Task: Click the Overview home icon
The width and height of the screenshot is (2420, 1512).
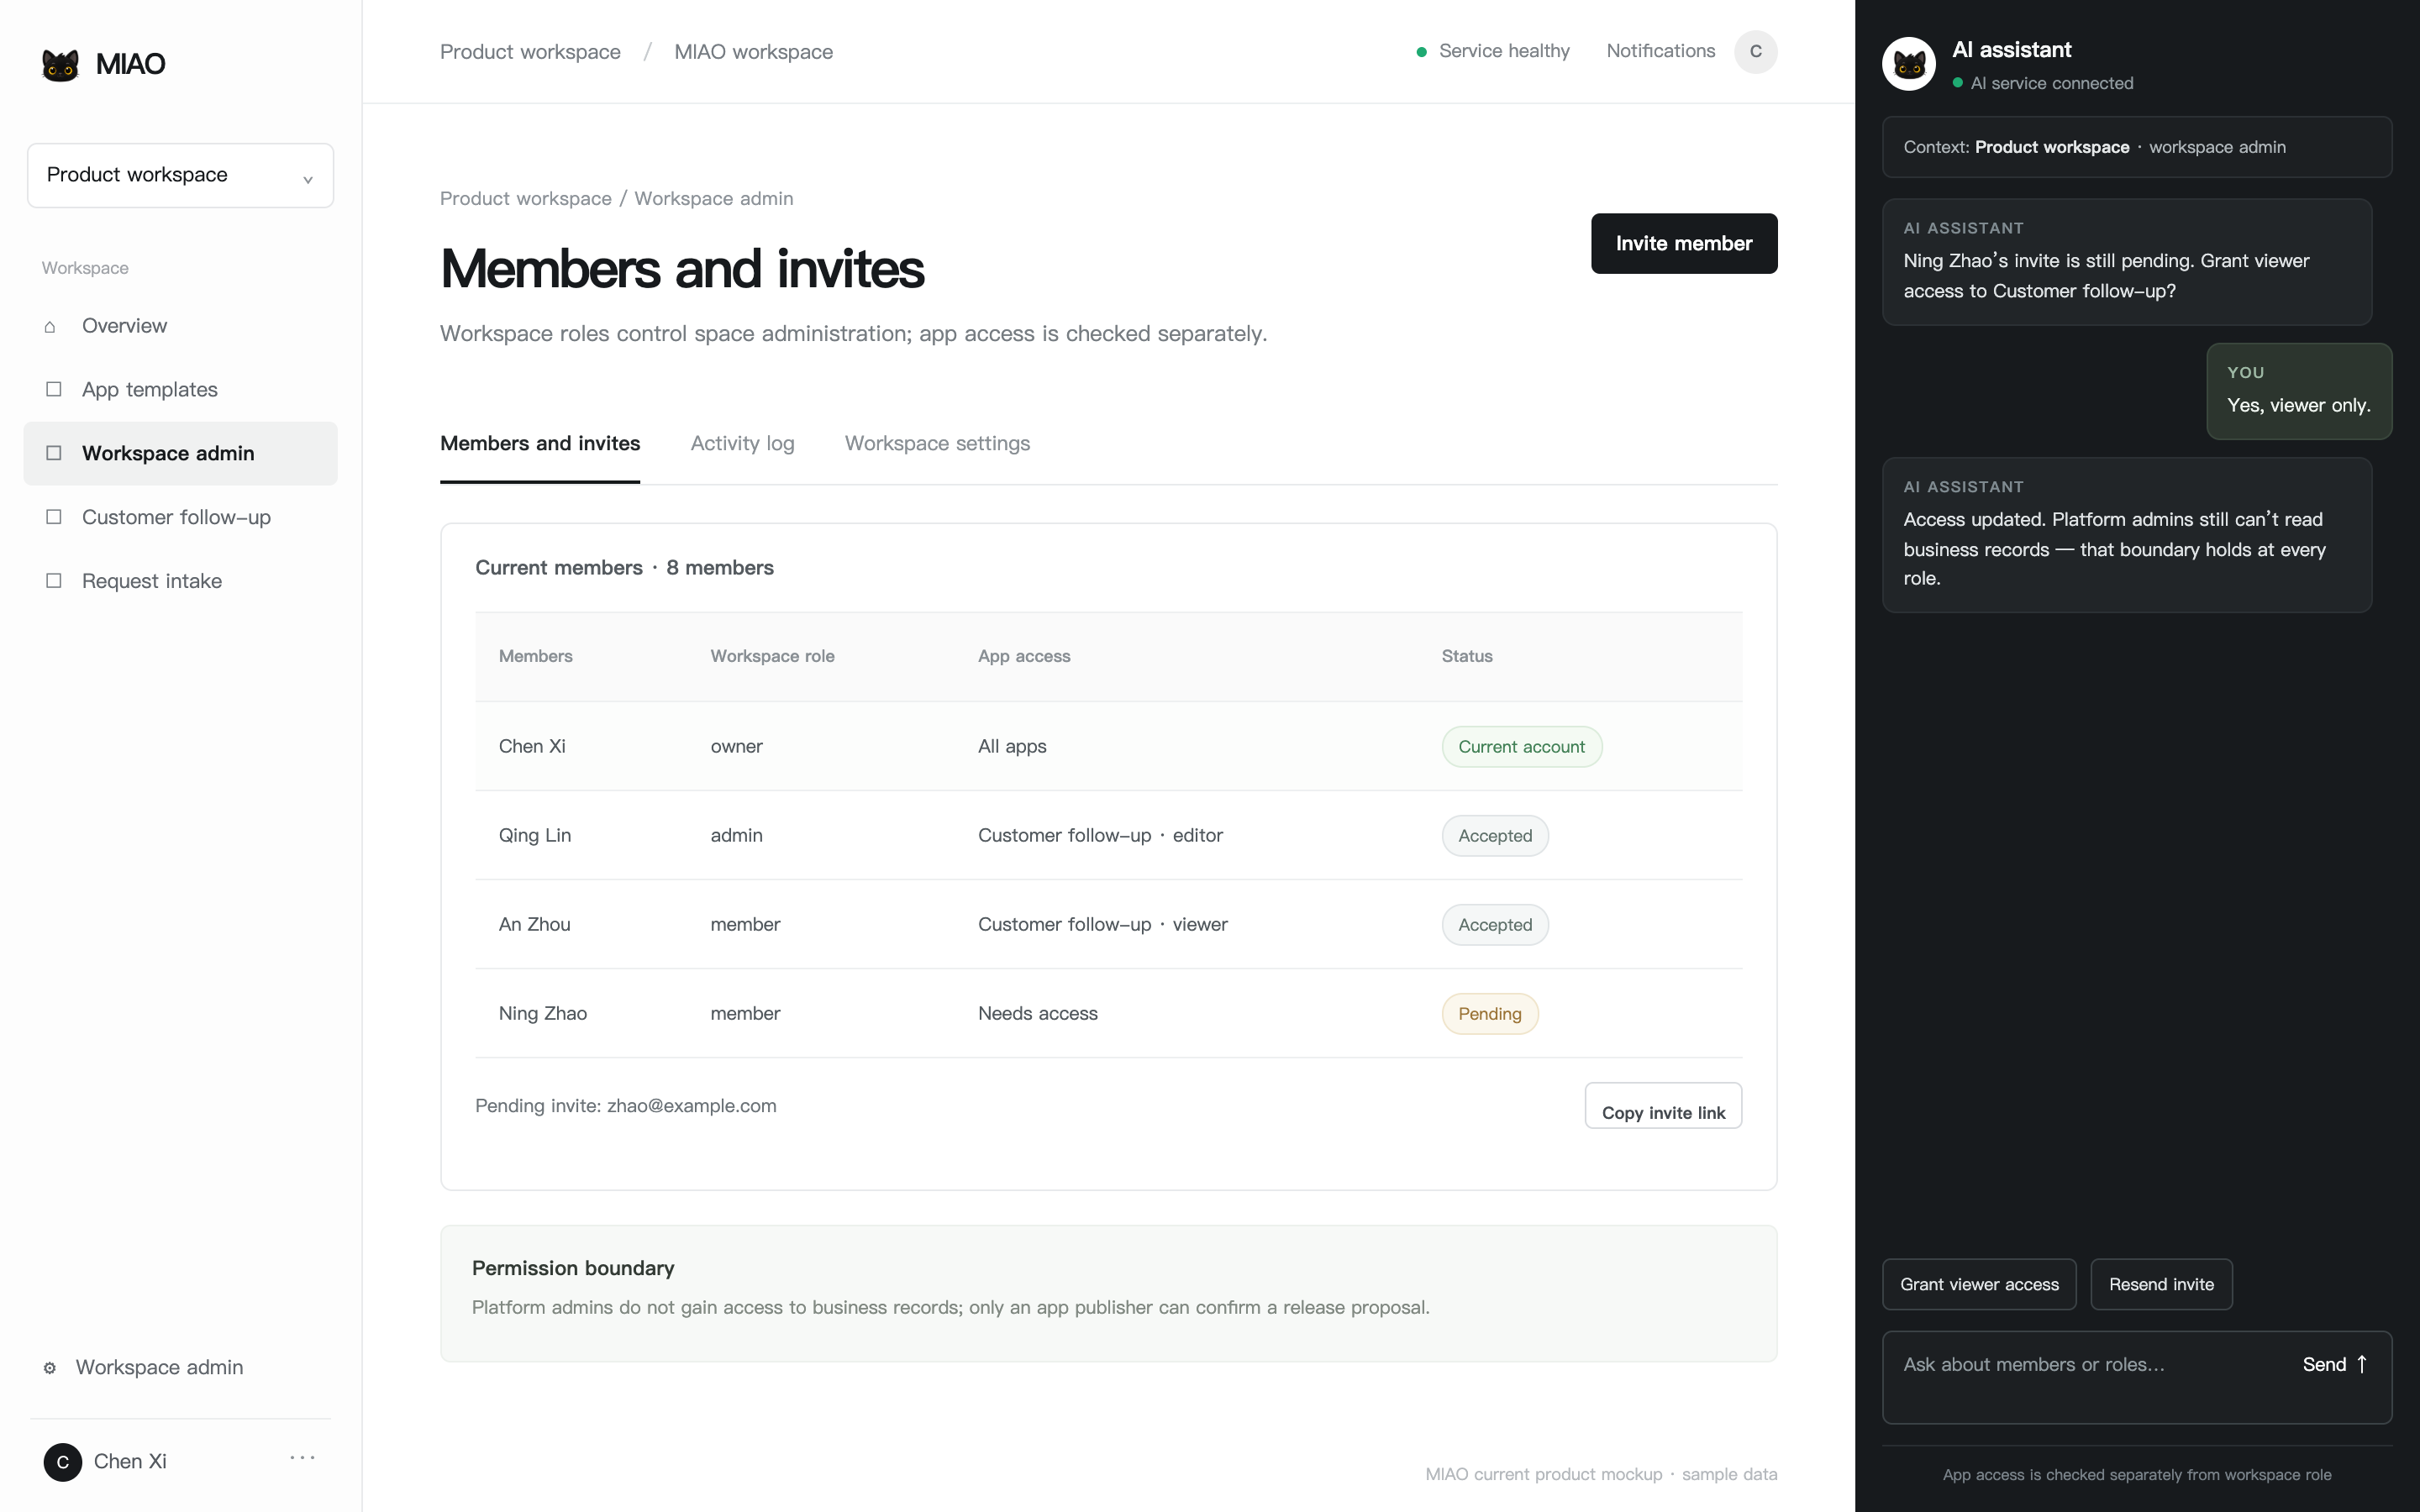Action: point(50,327)
